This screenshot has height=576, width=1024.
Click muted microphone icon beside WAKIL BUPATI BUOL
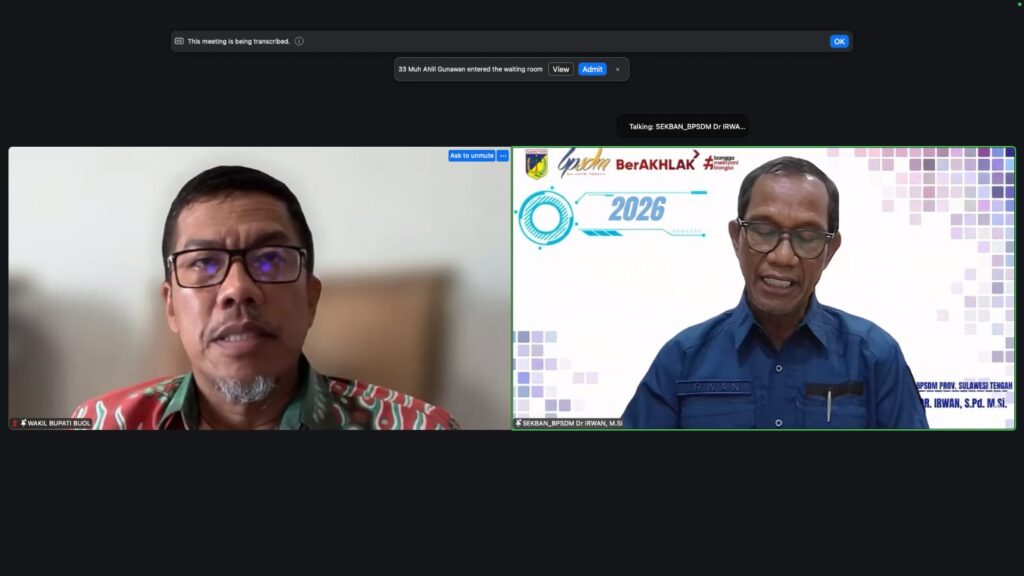click(15, 423)
